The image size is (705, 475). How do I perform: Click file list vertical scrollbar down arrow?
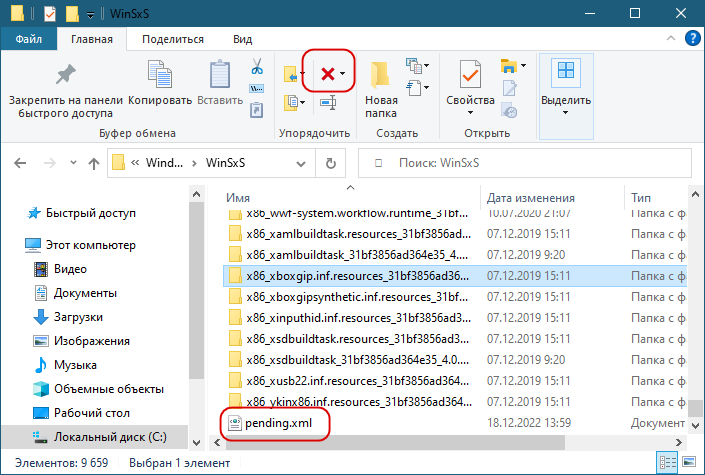point(695,426)
